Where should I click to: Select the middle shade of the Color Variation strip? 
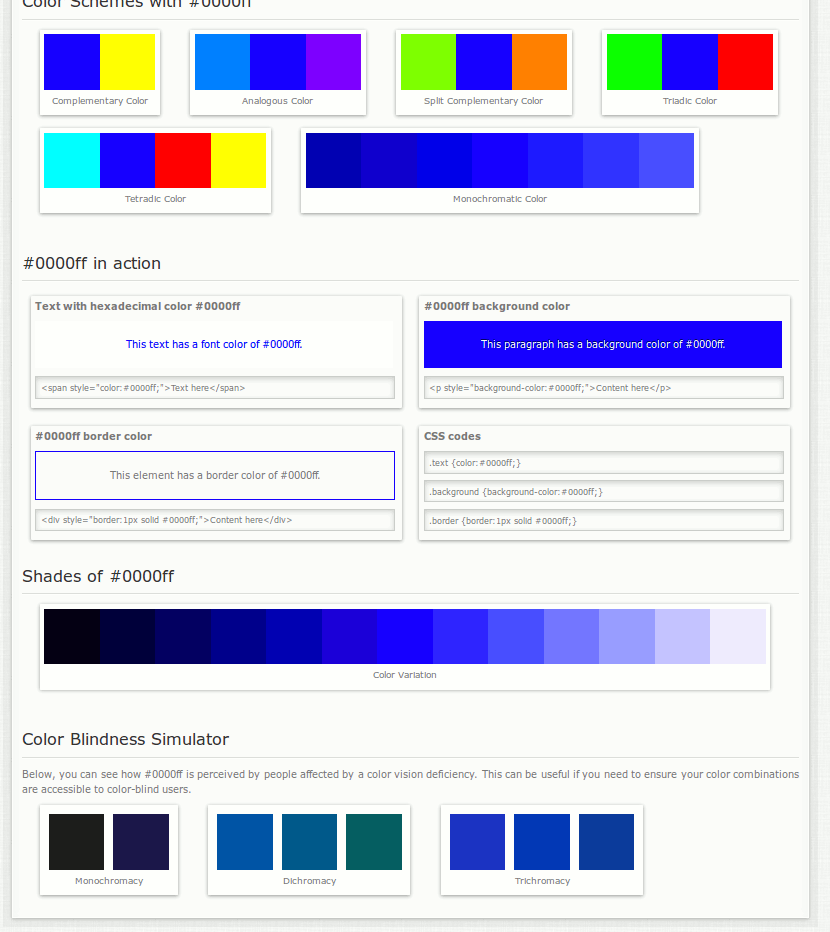(x=405, y=635)
